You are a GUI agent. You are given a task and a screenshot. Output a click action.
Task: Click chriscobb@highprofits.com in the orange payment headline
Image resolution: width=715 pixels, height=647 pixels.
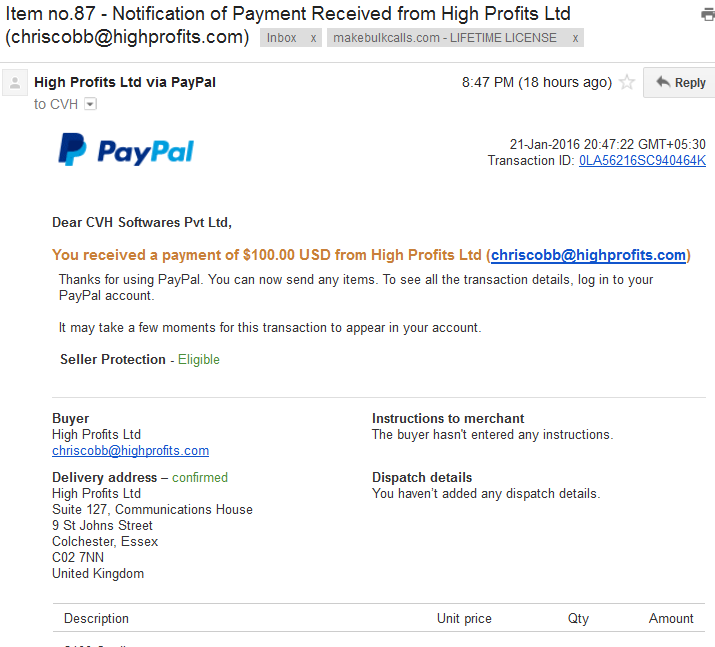tap(588, 255)
